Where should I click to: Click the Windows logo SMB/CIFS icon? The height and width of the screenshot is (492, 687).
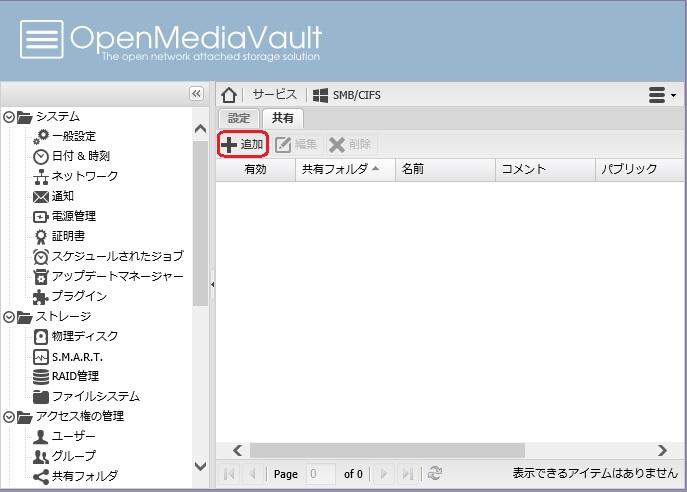[320, 95]
